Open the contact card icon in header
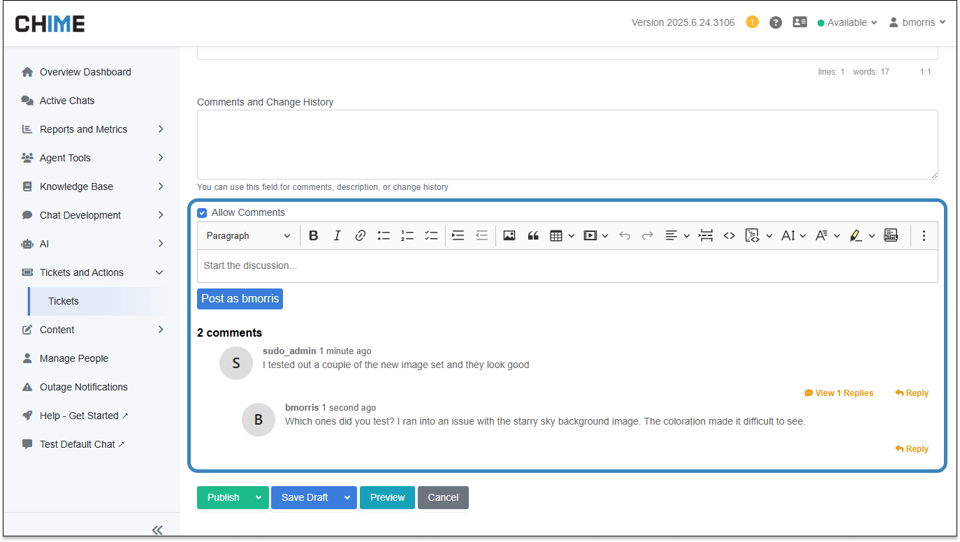960x542 pixels. [800, 22]
